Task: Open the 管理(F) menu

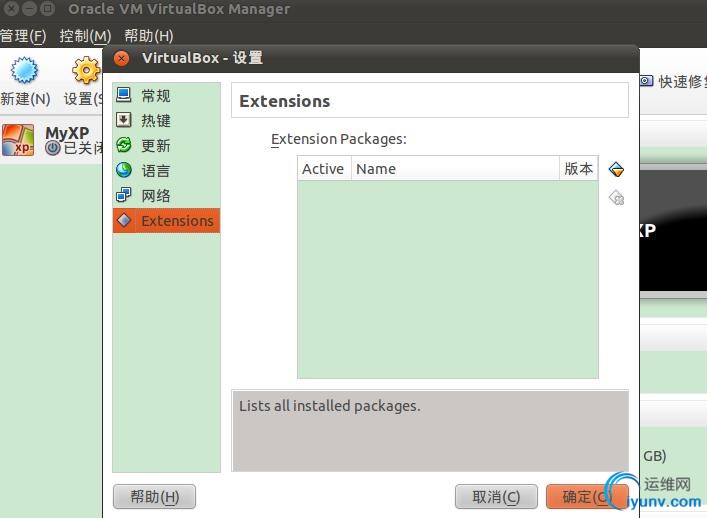Action: point(23,36)
